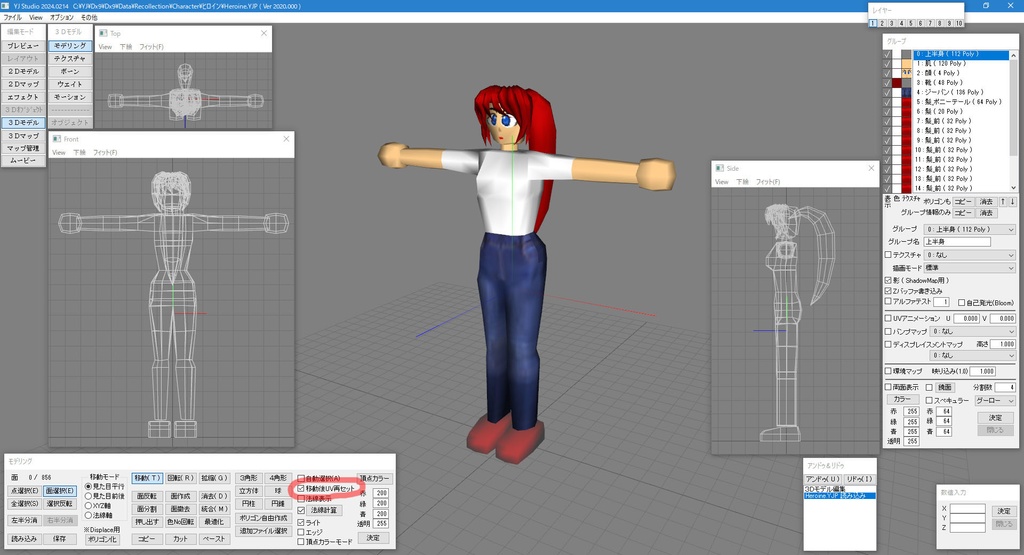Select layer 1 in the レイヤー panel
The width and height of the screenshot is (1024, 555).
(872, 23)
